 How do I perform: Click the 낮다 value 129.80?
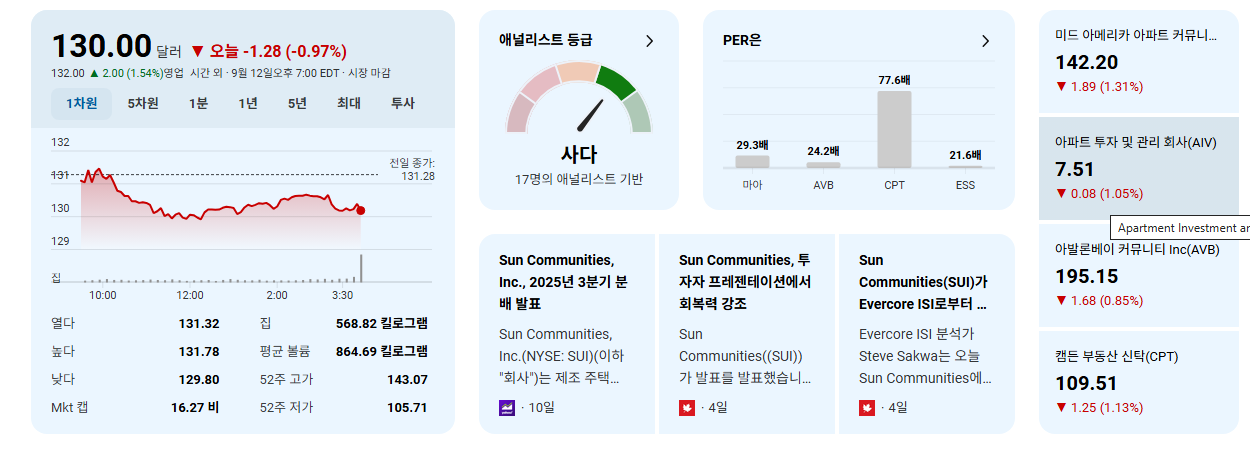(x=199, y=379)
